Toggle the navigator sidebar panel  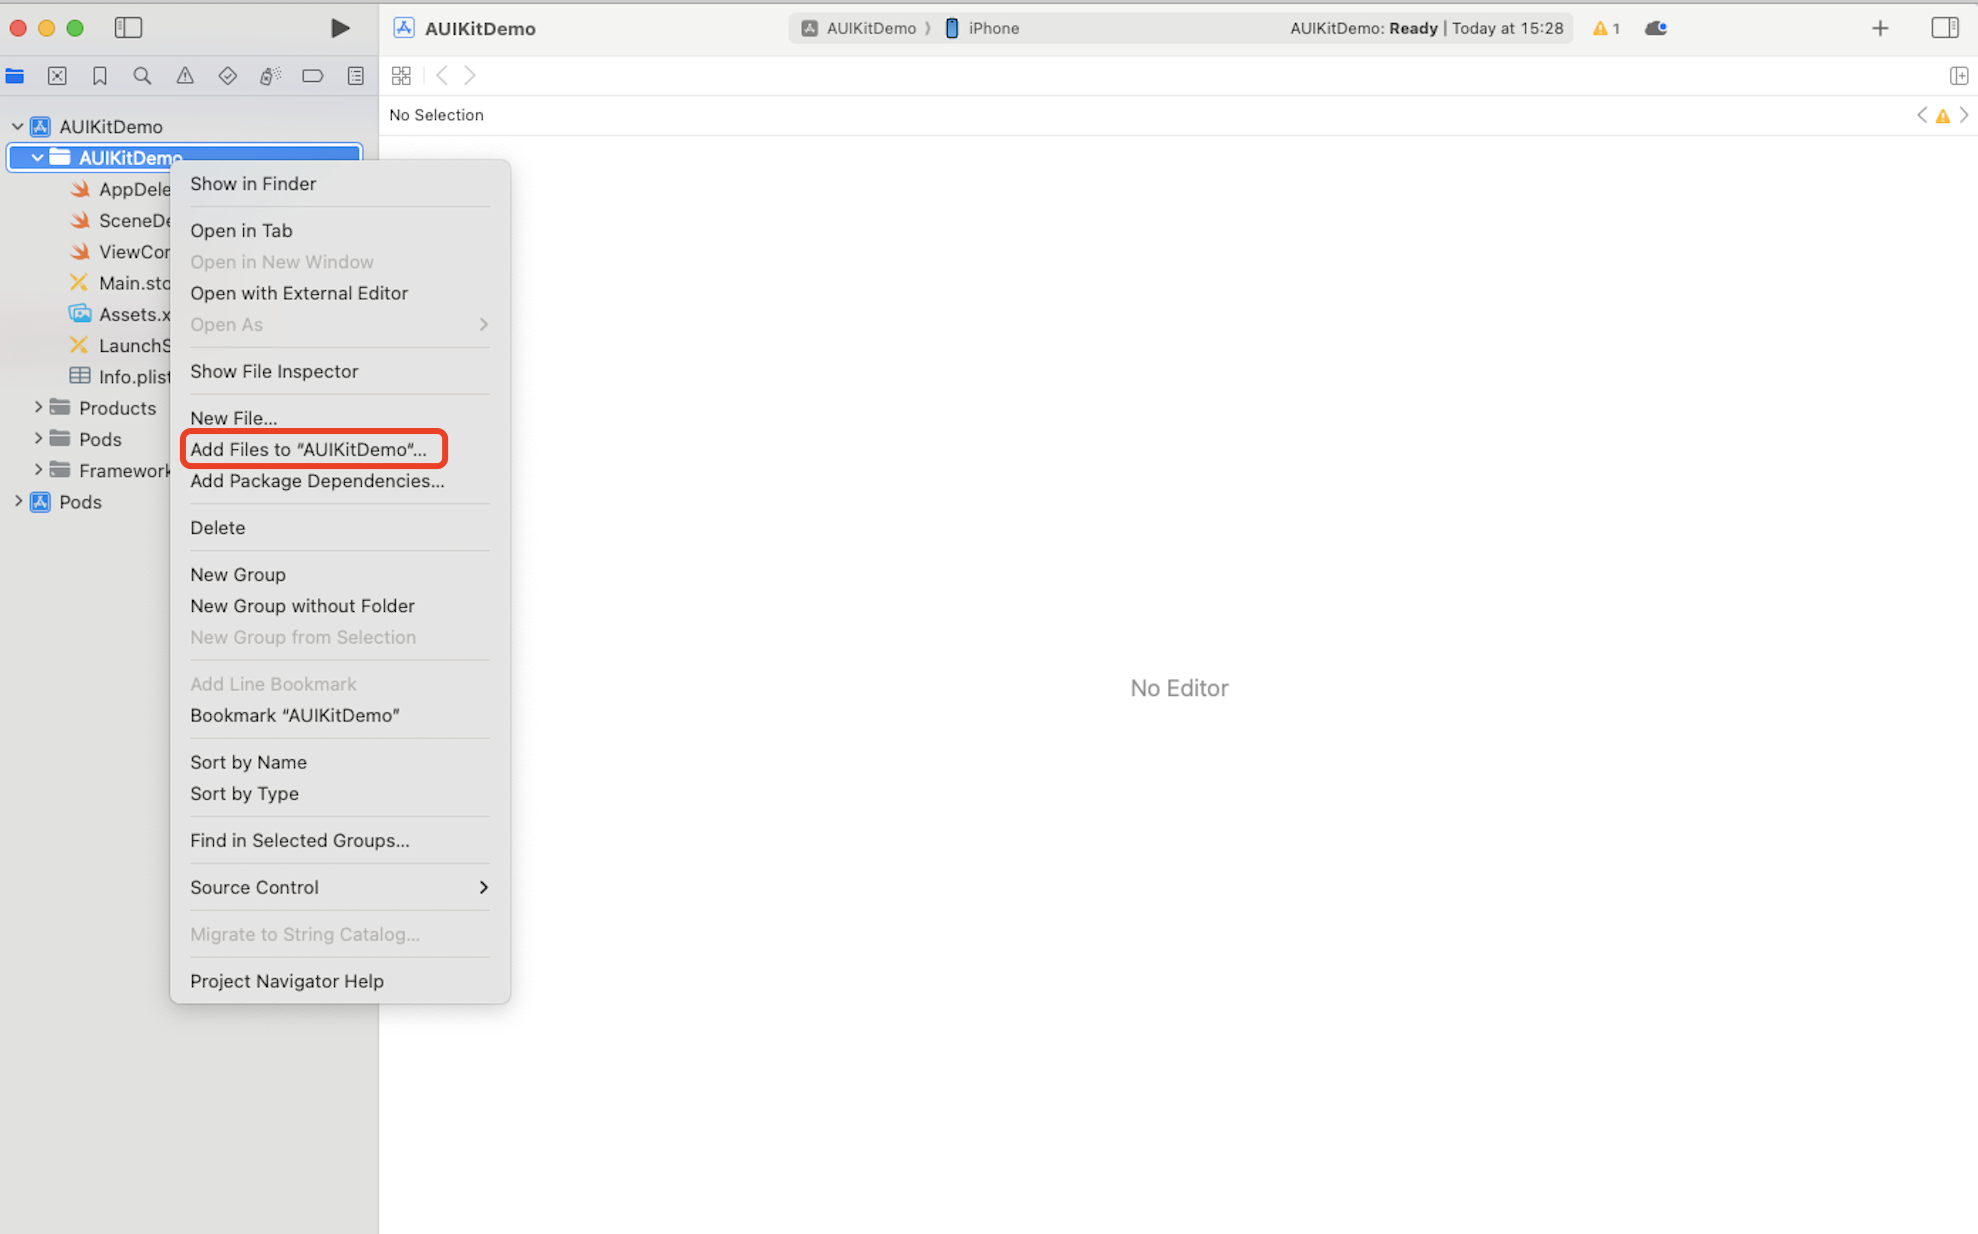(128, 28)
